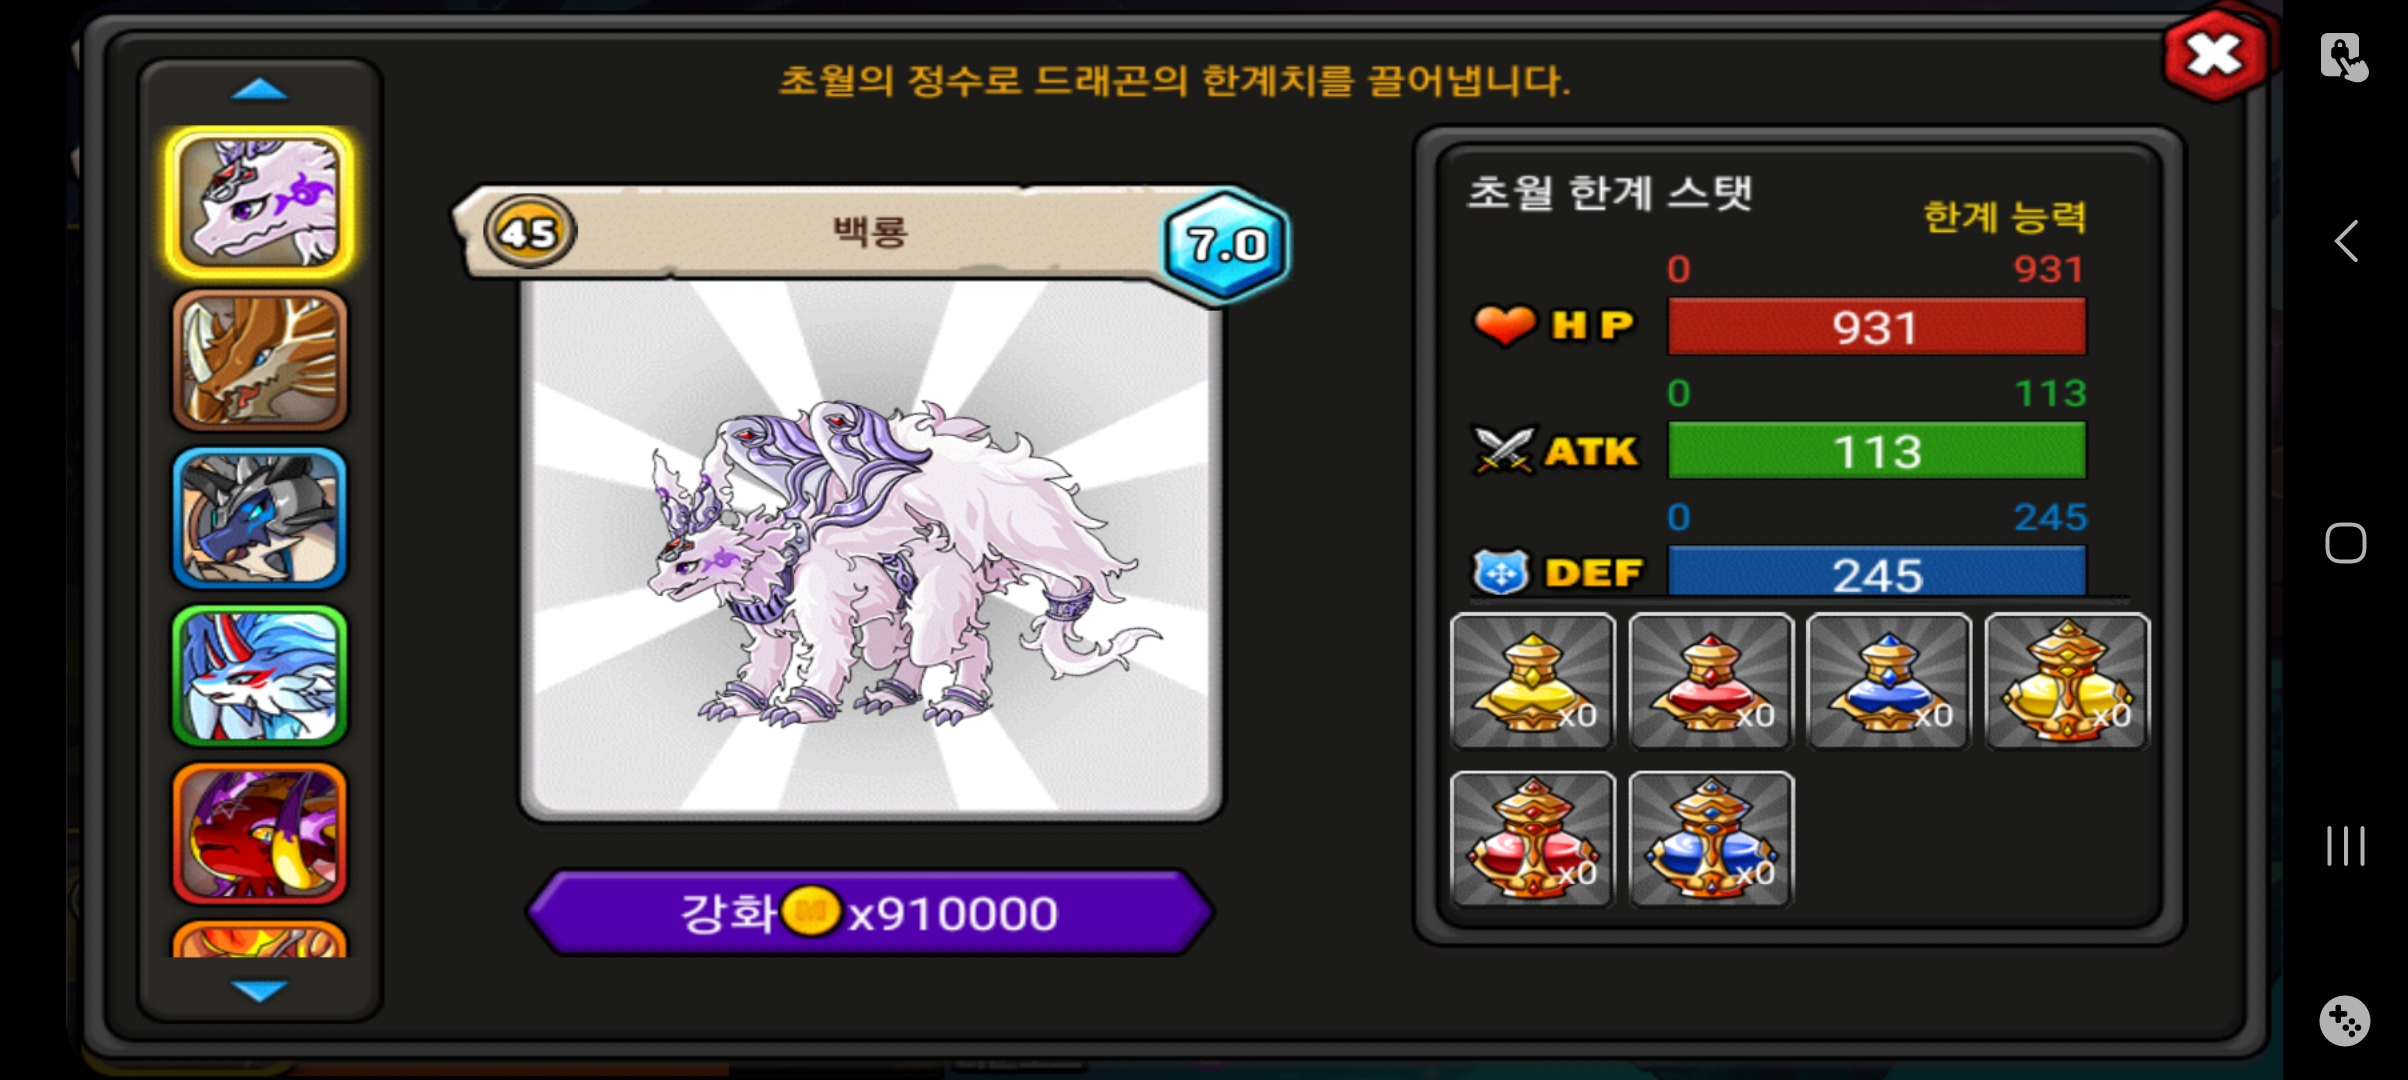This screenshot has width=2408, height=1080.
Task: Tap the Android home square button
Action: (x=2345, y=543)
